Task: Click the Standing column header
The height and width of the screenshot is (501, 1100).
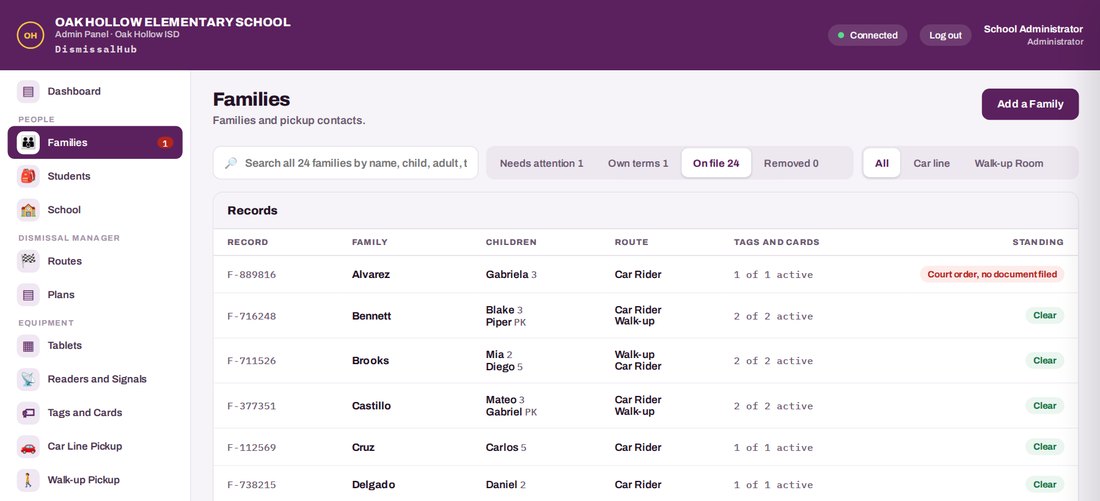Action: [1038, 242]
